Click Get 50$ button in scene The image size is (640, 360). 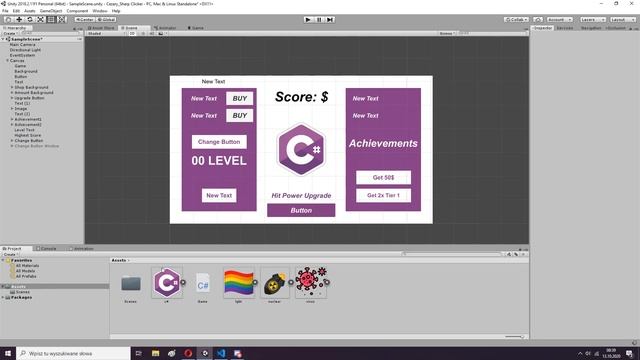point(383,178)
